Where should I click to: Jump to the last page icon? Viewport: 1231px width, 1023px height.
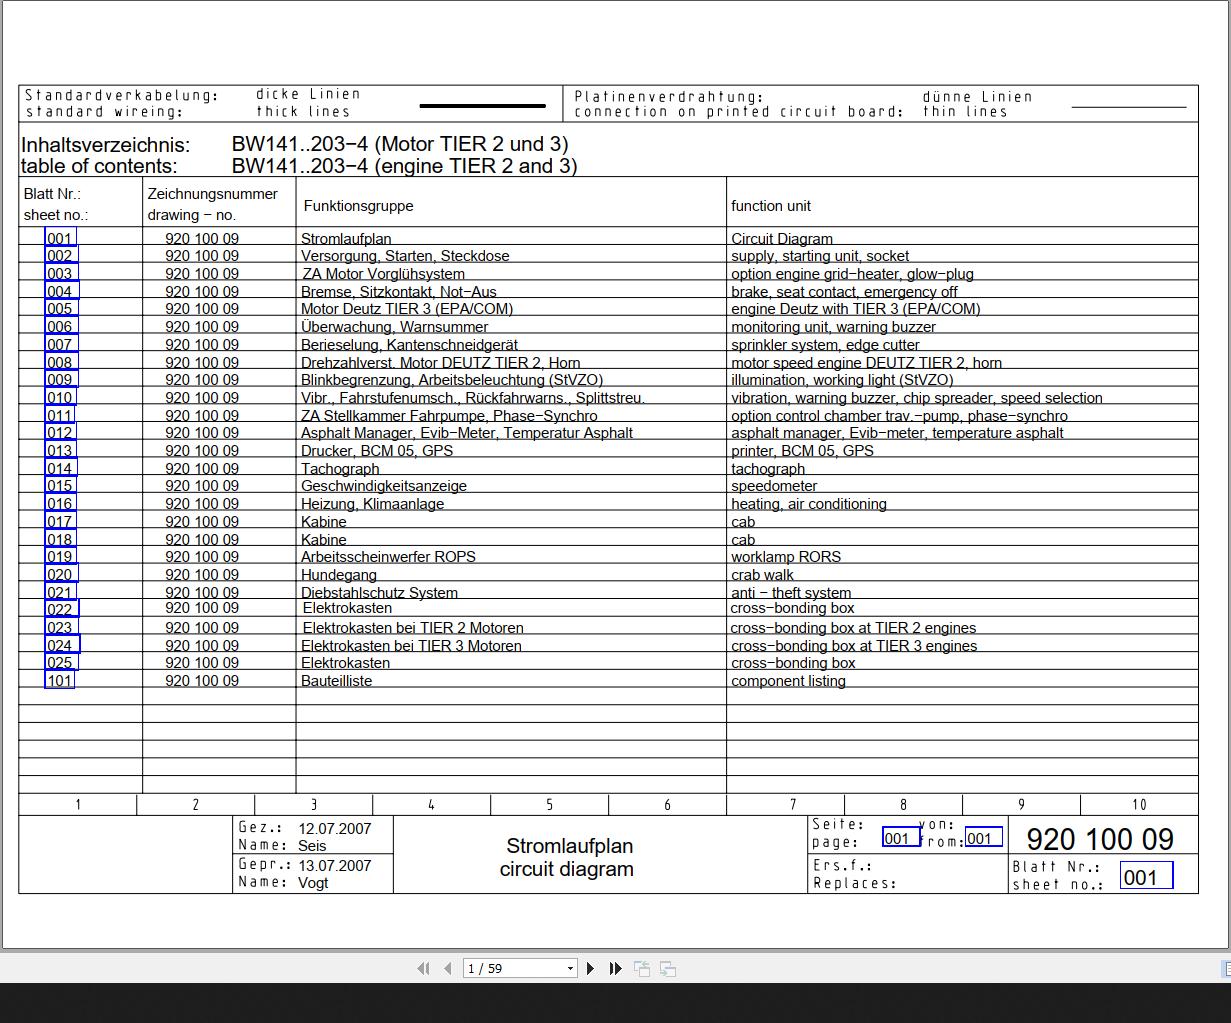[x=615, y=968]
